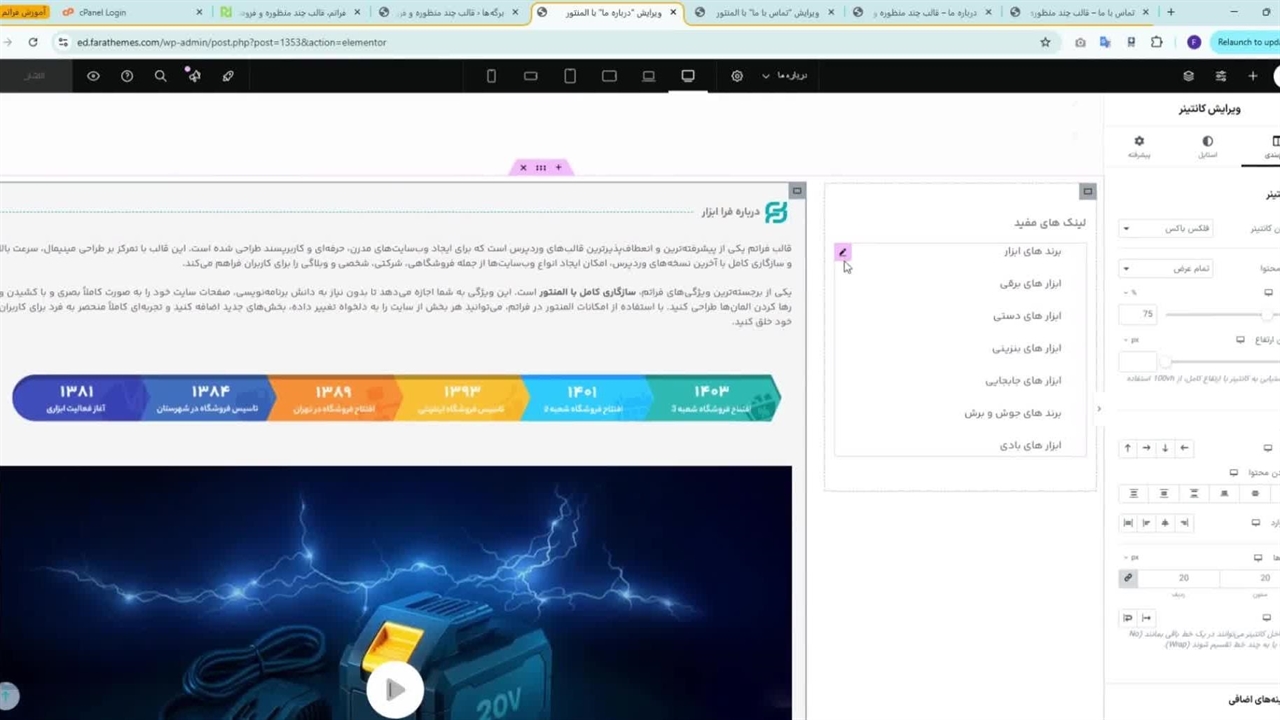This screenshot has height=720, width=1280.
Task: Toggle linked gap values chain icon
Action: click(x=1128, y=578)
